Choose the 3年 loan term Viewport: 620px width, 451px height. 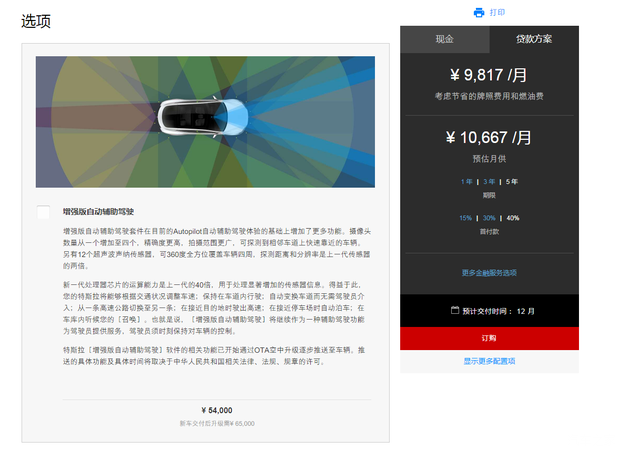489,181
